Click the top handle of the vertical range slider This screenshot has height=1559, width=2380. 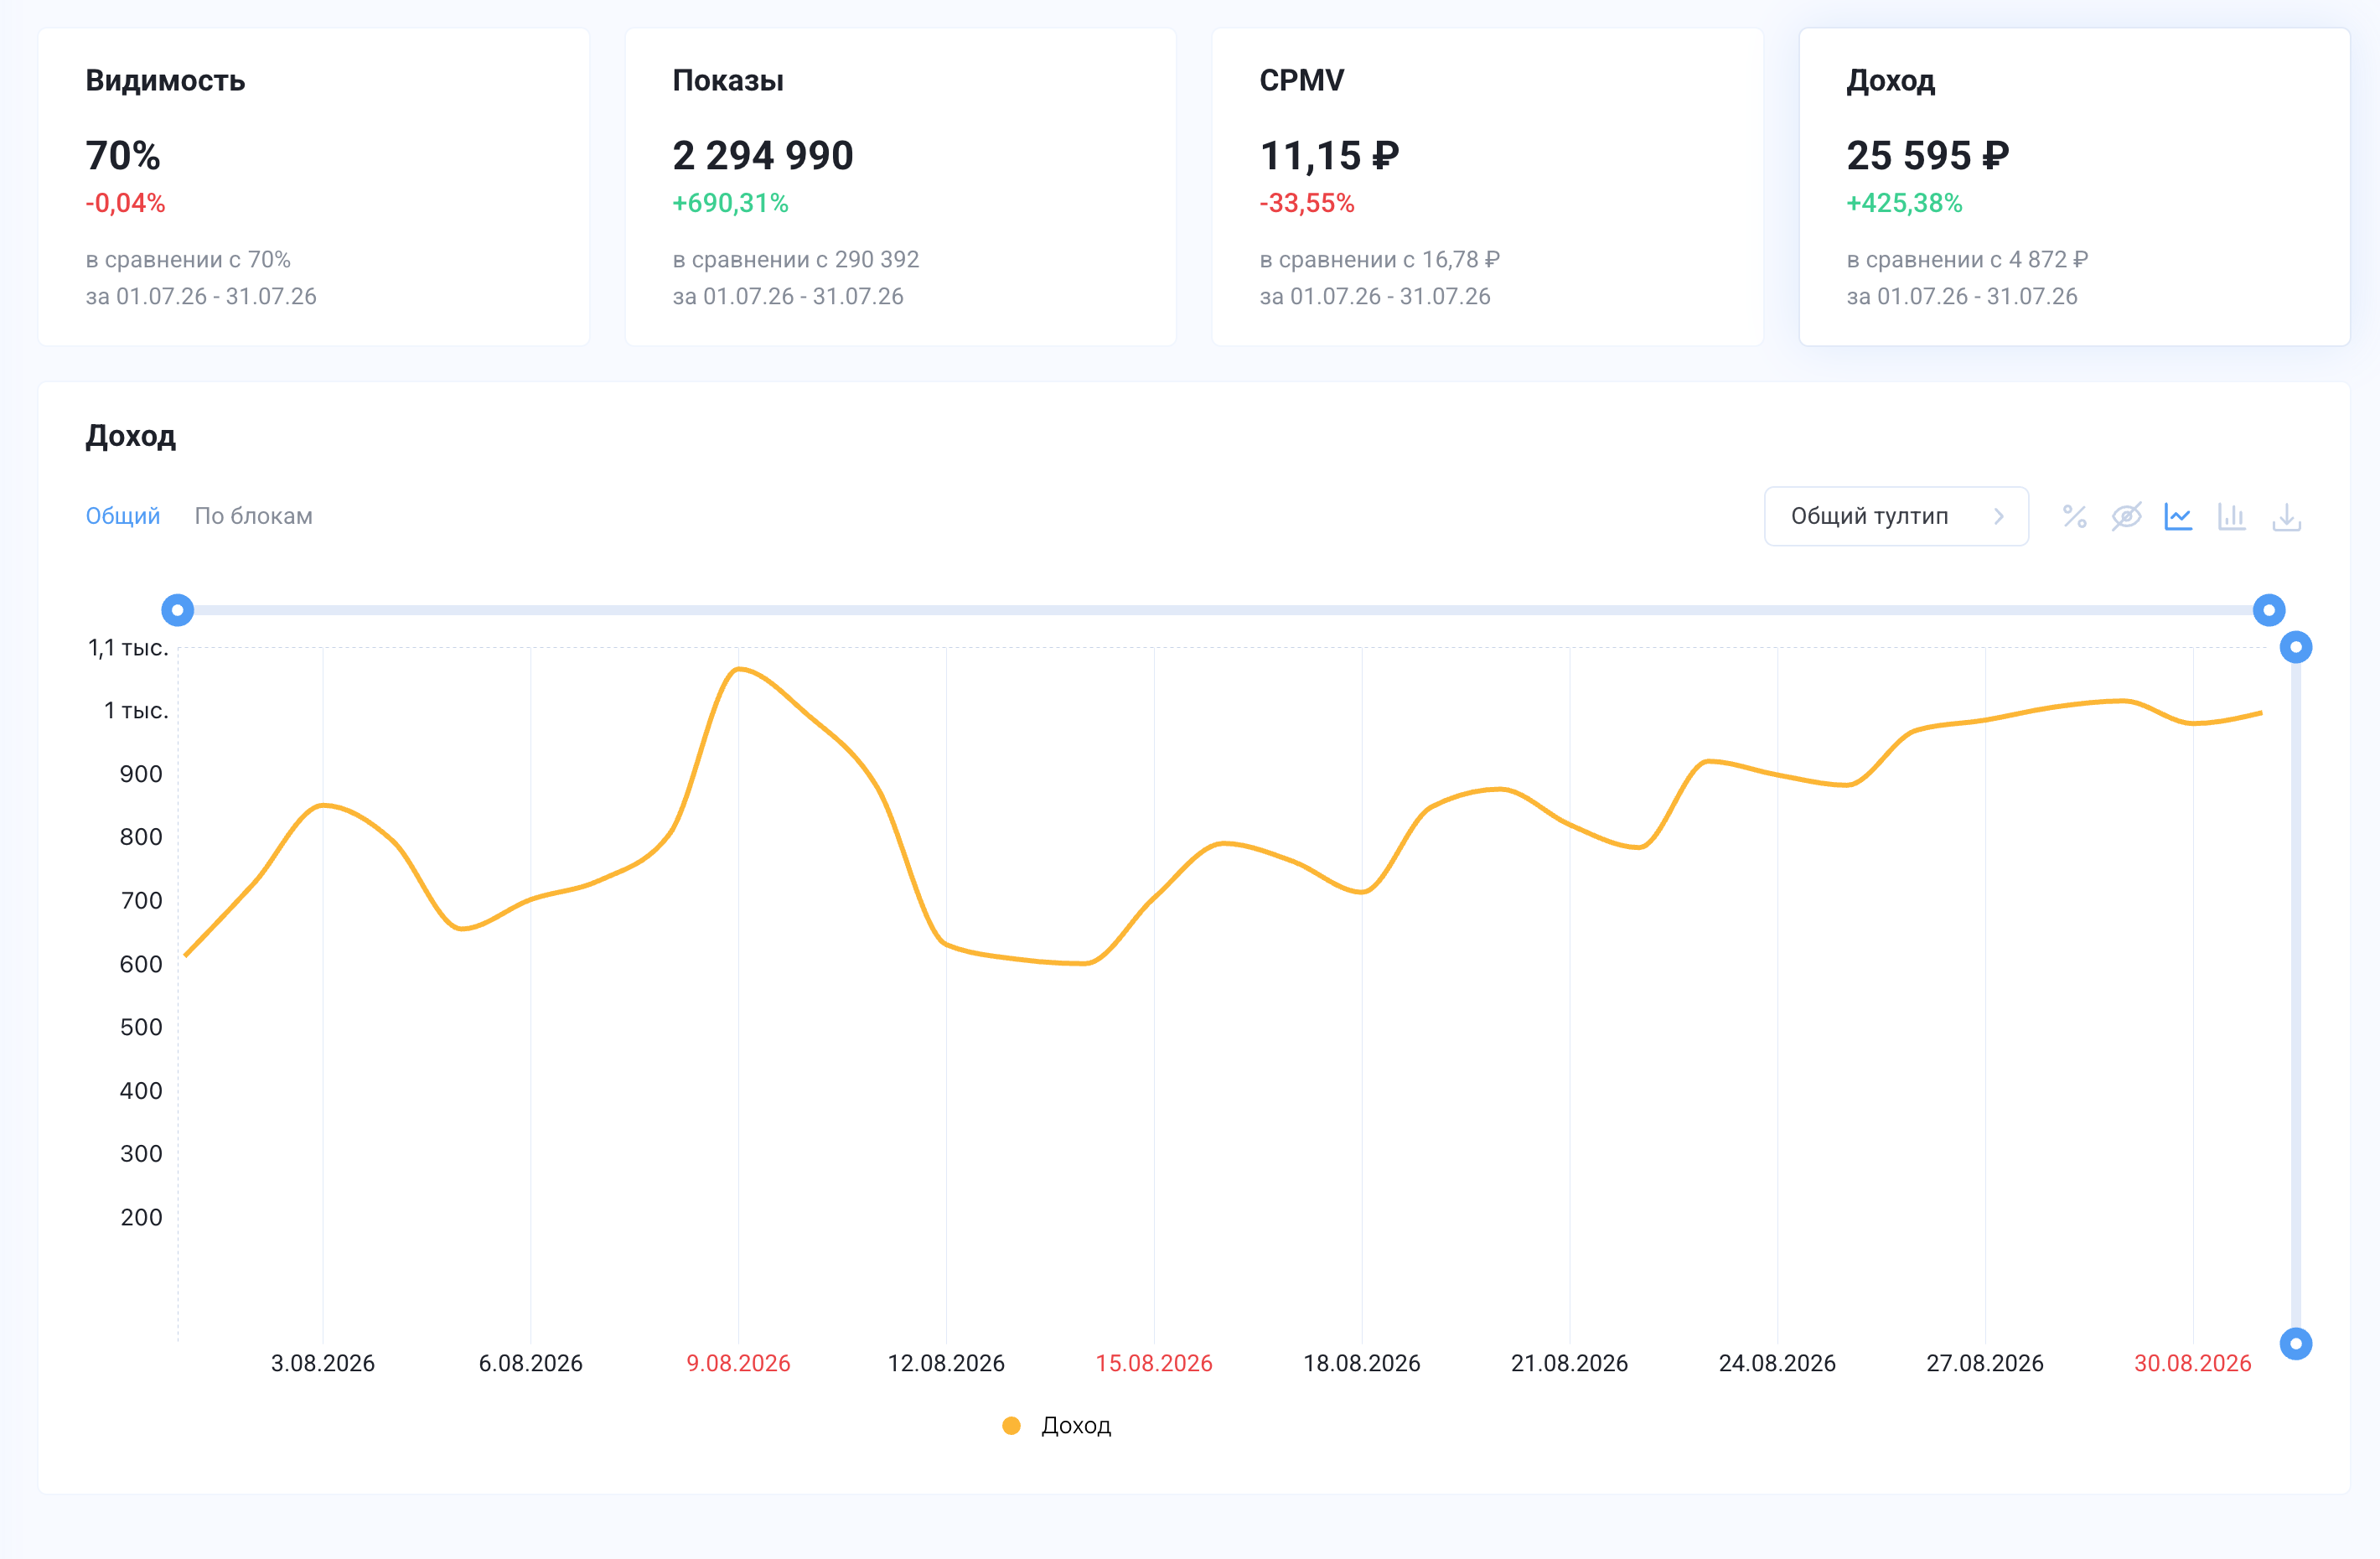2296,647
